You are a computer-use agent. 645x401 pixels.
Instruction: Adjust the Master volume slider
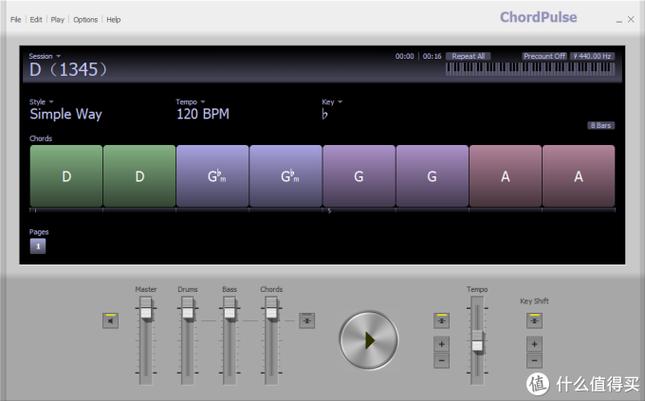(146, 312)
